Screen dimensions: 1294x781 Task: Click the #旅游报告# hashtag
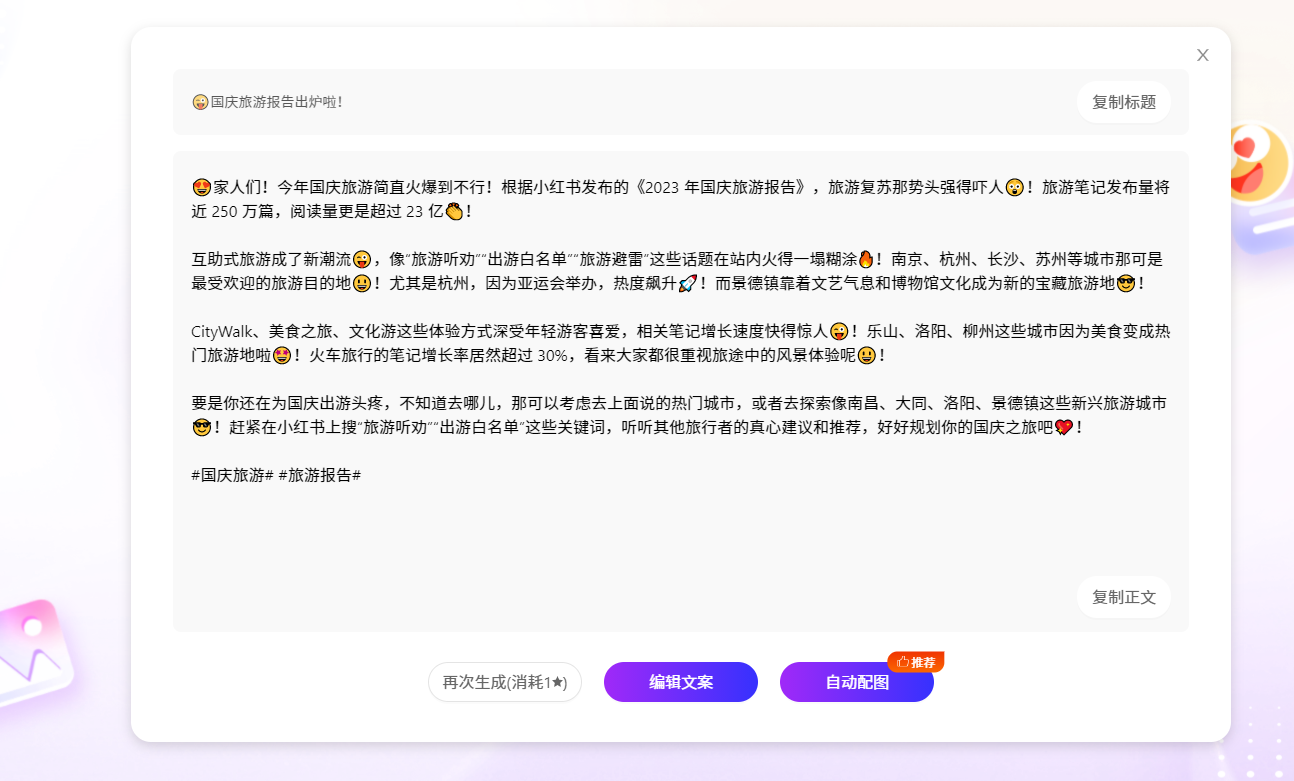[x=319, y=475]
